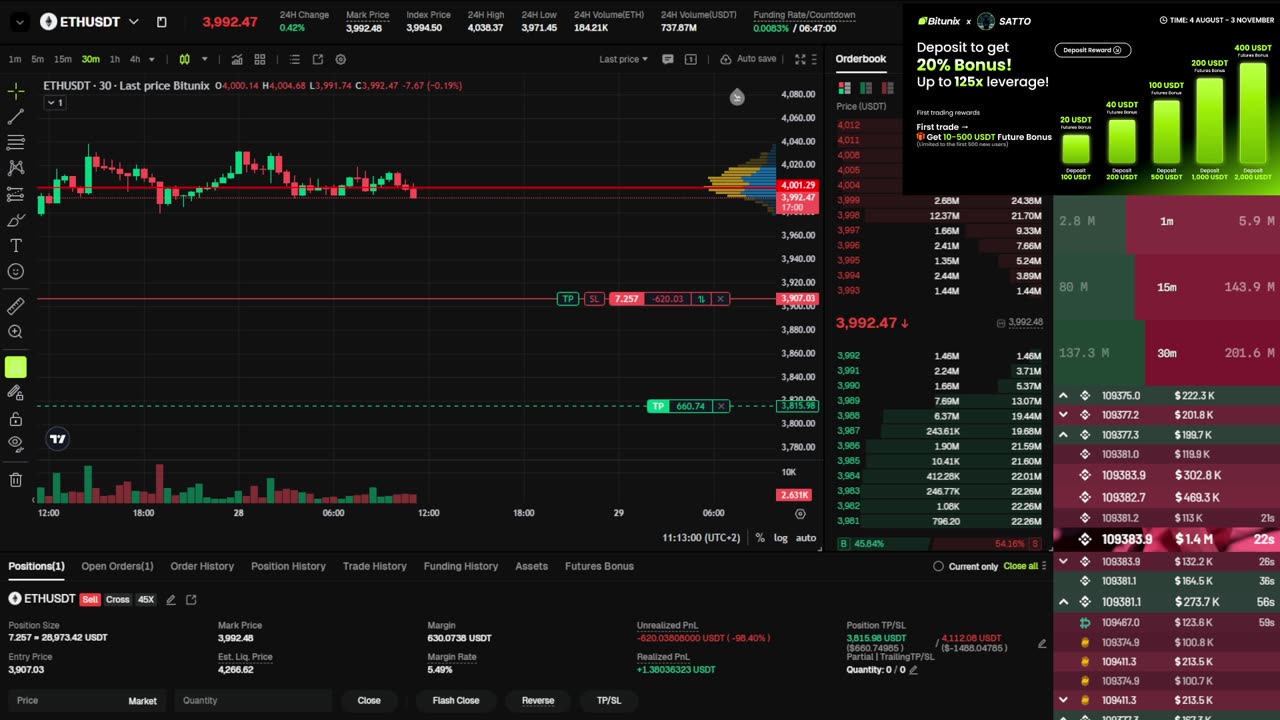Edit the Position TP/SL values
This screenshot has height=720, width=1280.
point(1042,644)
